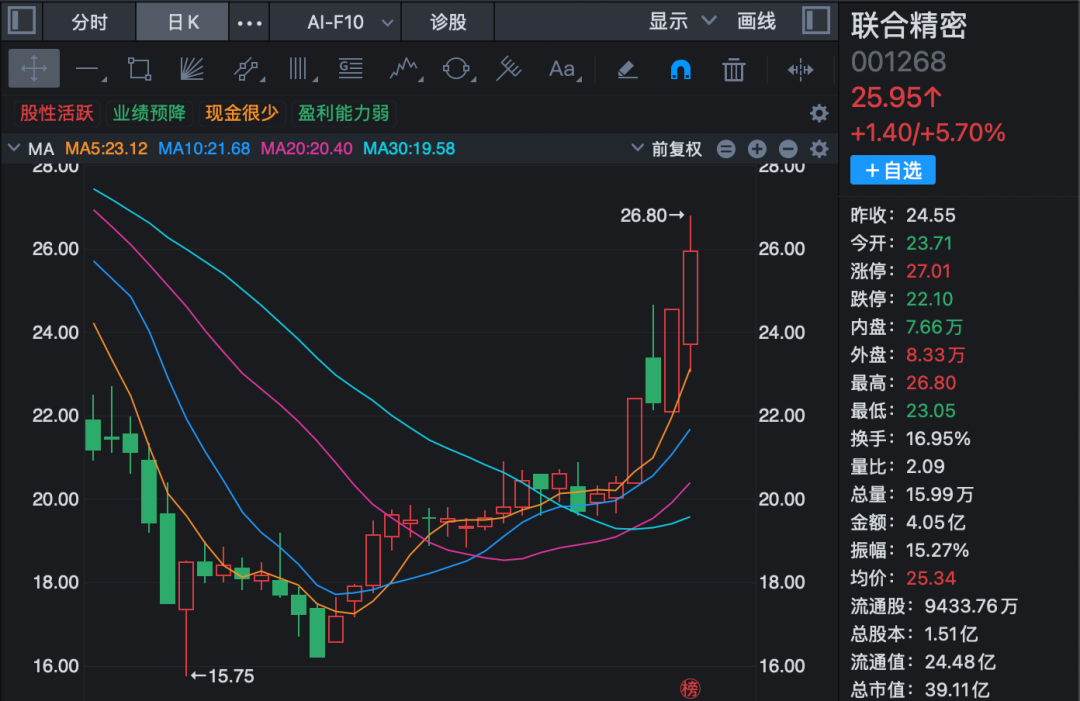Open the 前复权 adjustment dropdown
Viewport: 1080px width, 701px height.
pyautogui.click(x=666, y=149)
